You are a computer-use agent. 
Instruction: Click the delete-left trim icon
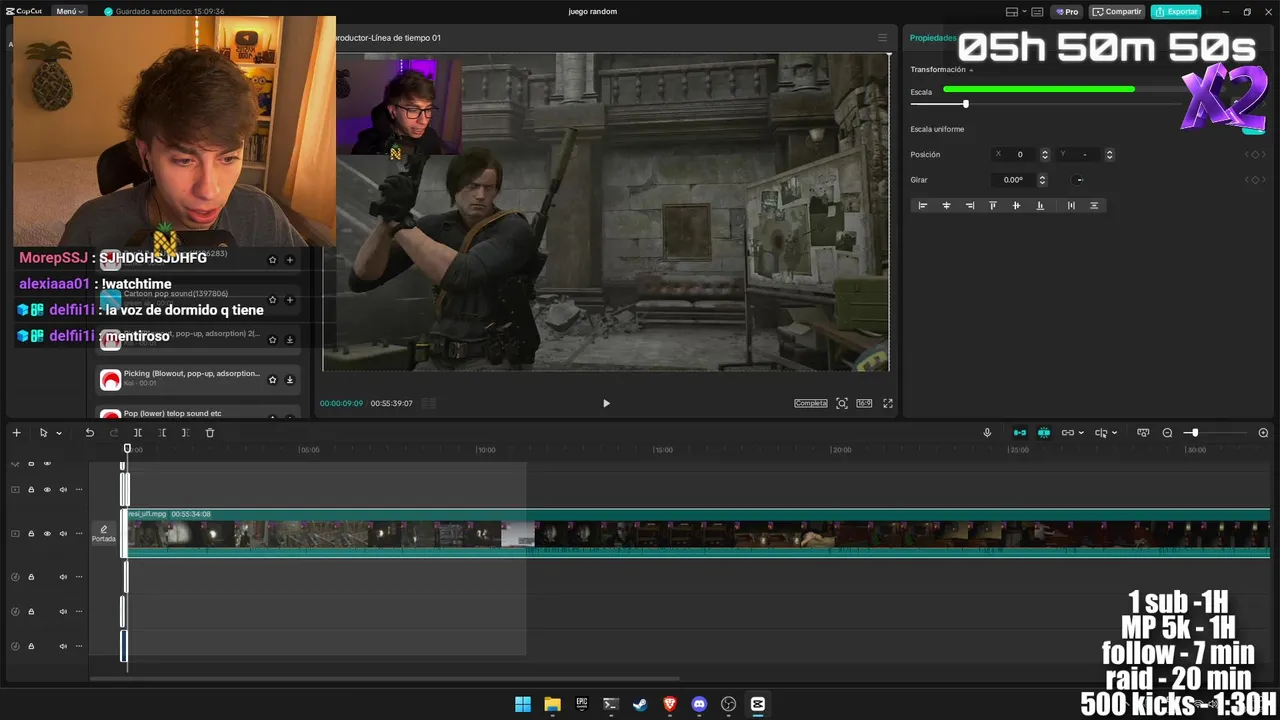click(x=162, y=433)
